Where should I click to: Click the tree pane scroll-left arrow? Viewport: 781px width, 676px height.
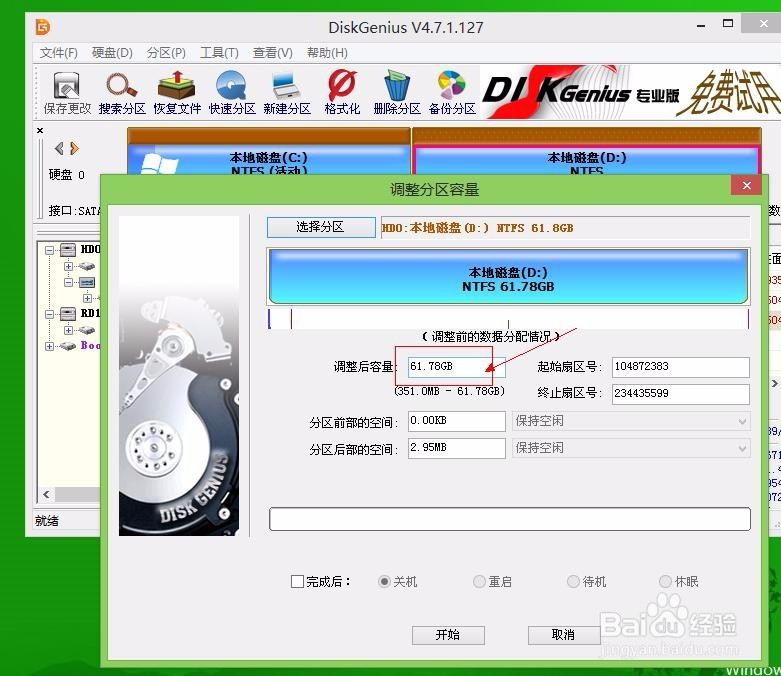[46, 494]
